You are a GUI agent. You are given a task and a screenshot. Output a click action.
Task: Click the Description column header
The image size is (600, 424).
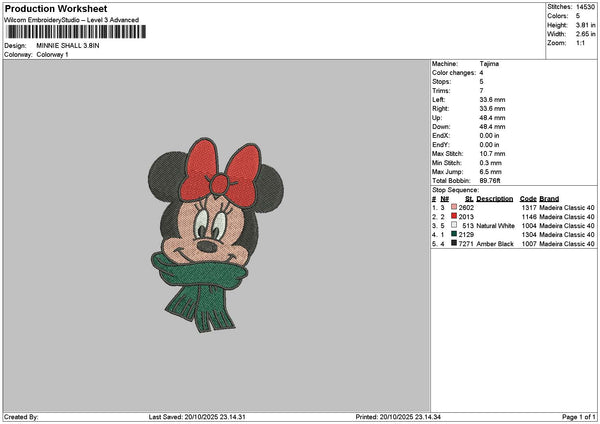point(494,199)
